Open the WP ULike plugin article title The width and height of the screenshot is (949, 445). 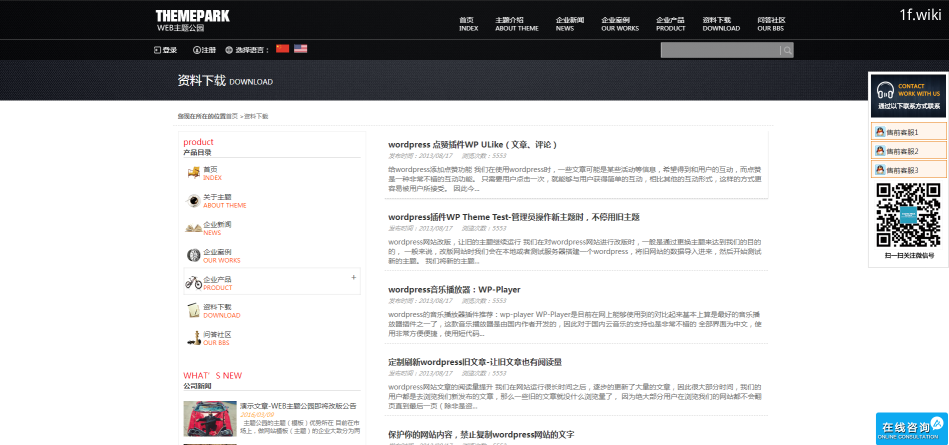tap(472, 145)
